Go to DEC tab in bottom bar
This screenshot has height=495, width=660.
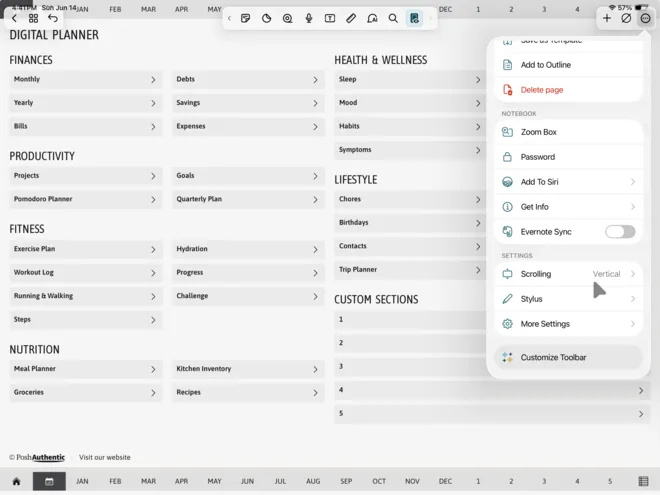coord(445,481)
